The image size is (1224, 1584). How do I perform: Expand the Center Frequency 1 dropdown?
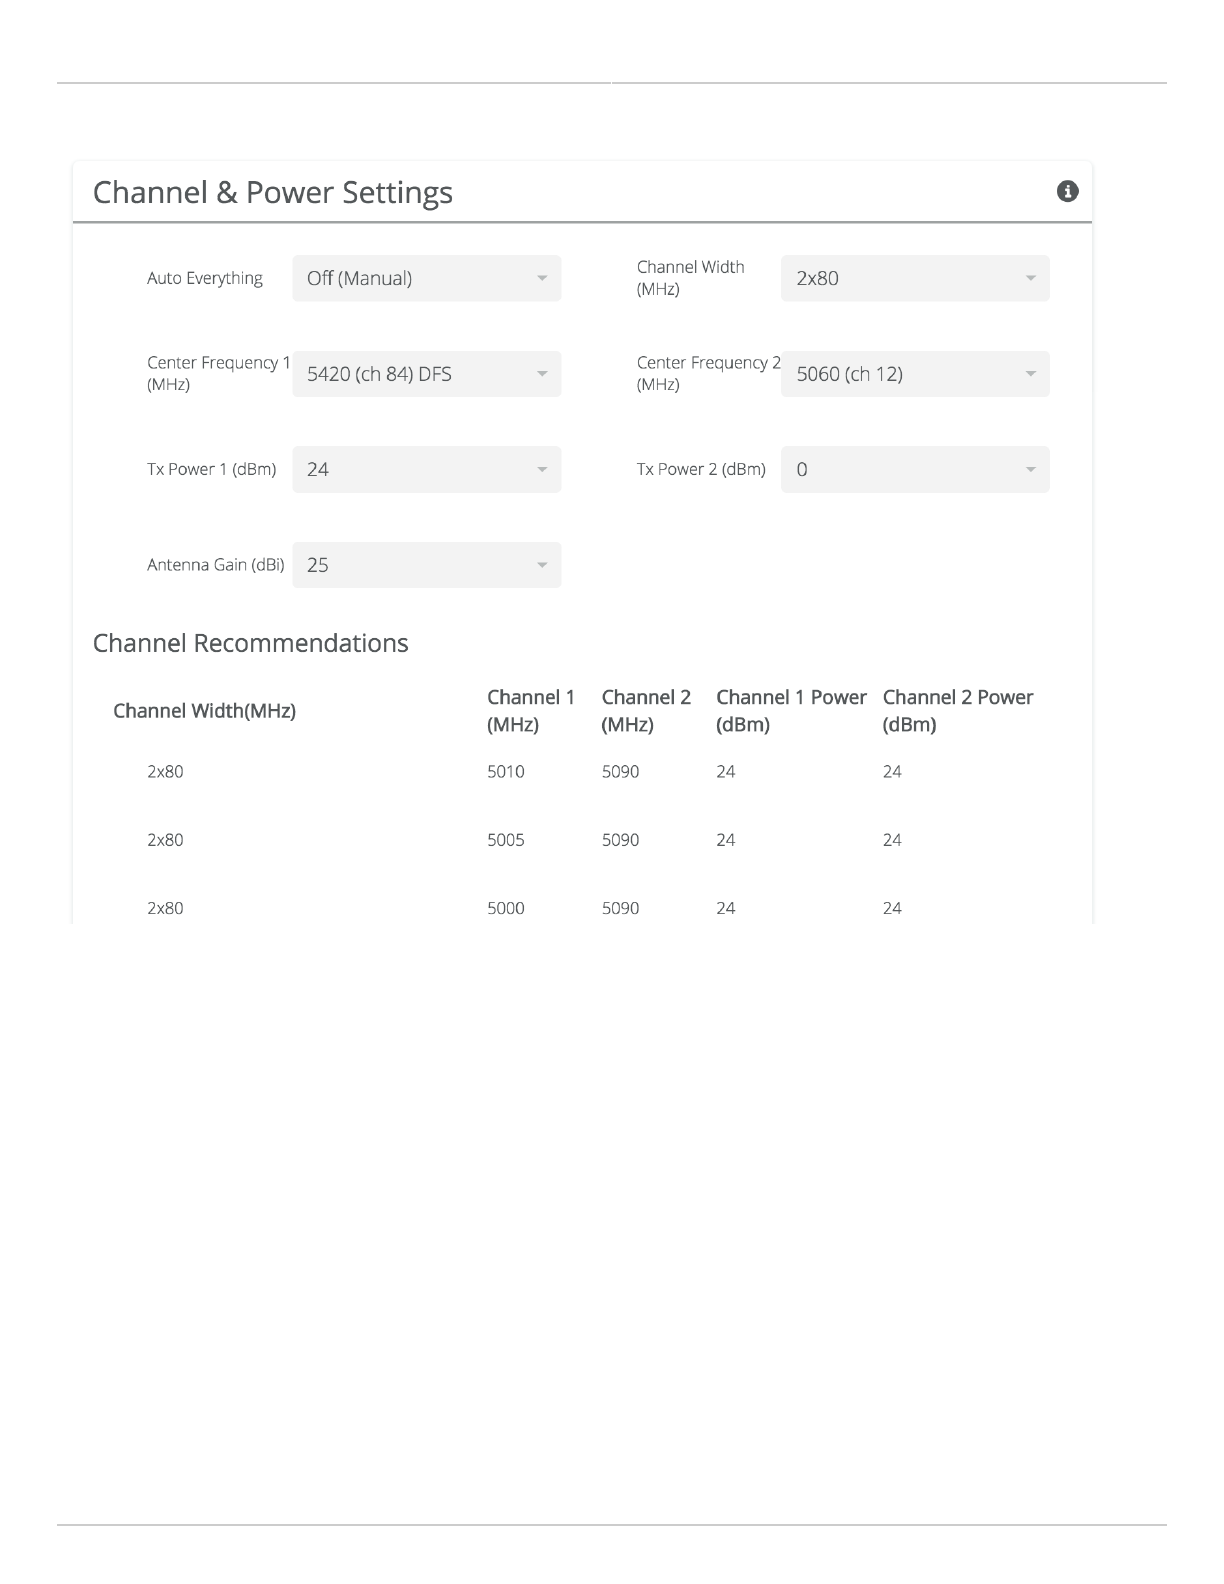tap(426, 374)
